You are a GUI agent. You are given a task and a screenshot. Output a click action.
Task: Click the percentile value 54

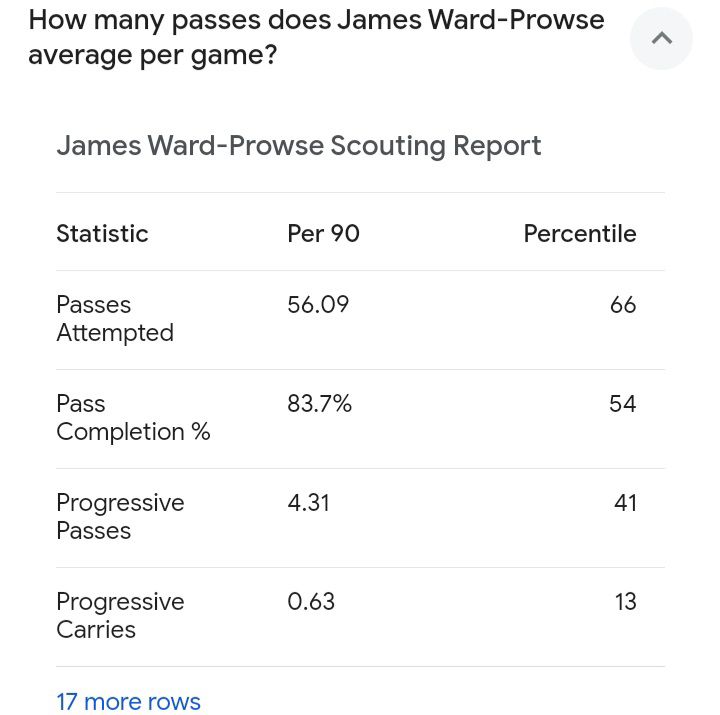(x=622, y=403)
